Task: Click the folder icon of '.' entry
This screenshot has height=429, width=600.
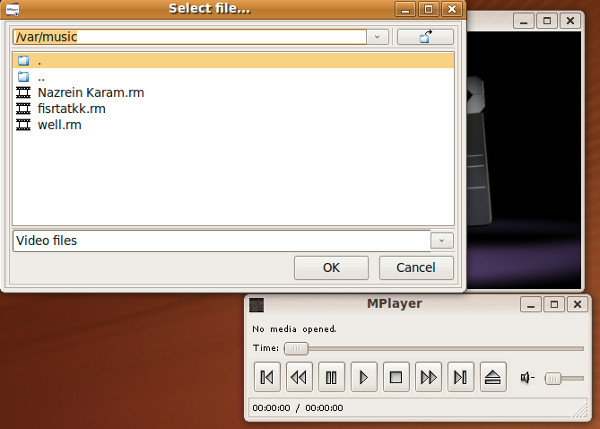Action: point(24,61)
